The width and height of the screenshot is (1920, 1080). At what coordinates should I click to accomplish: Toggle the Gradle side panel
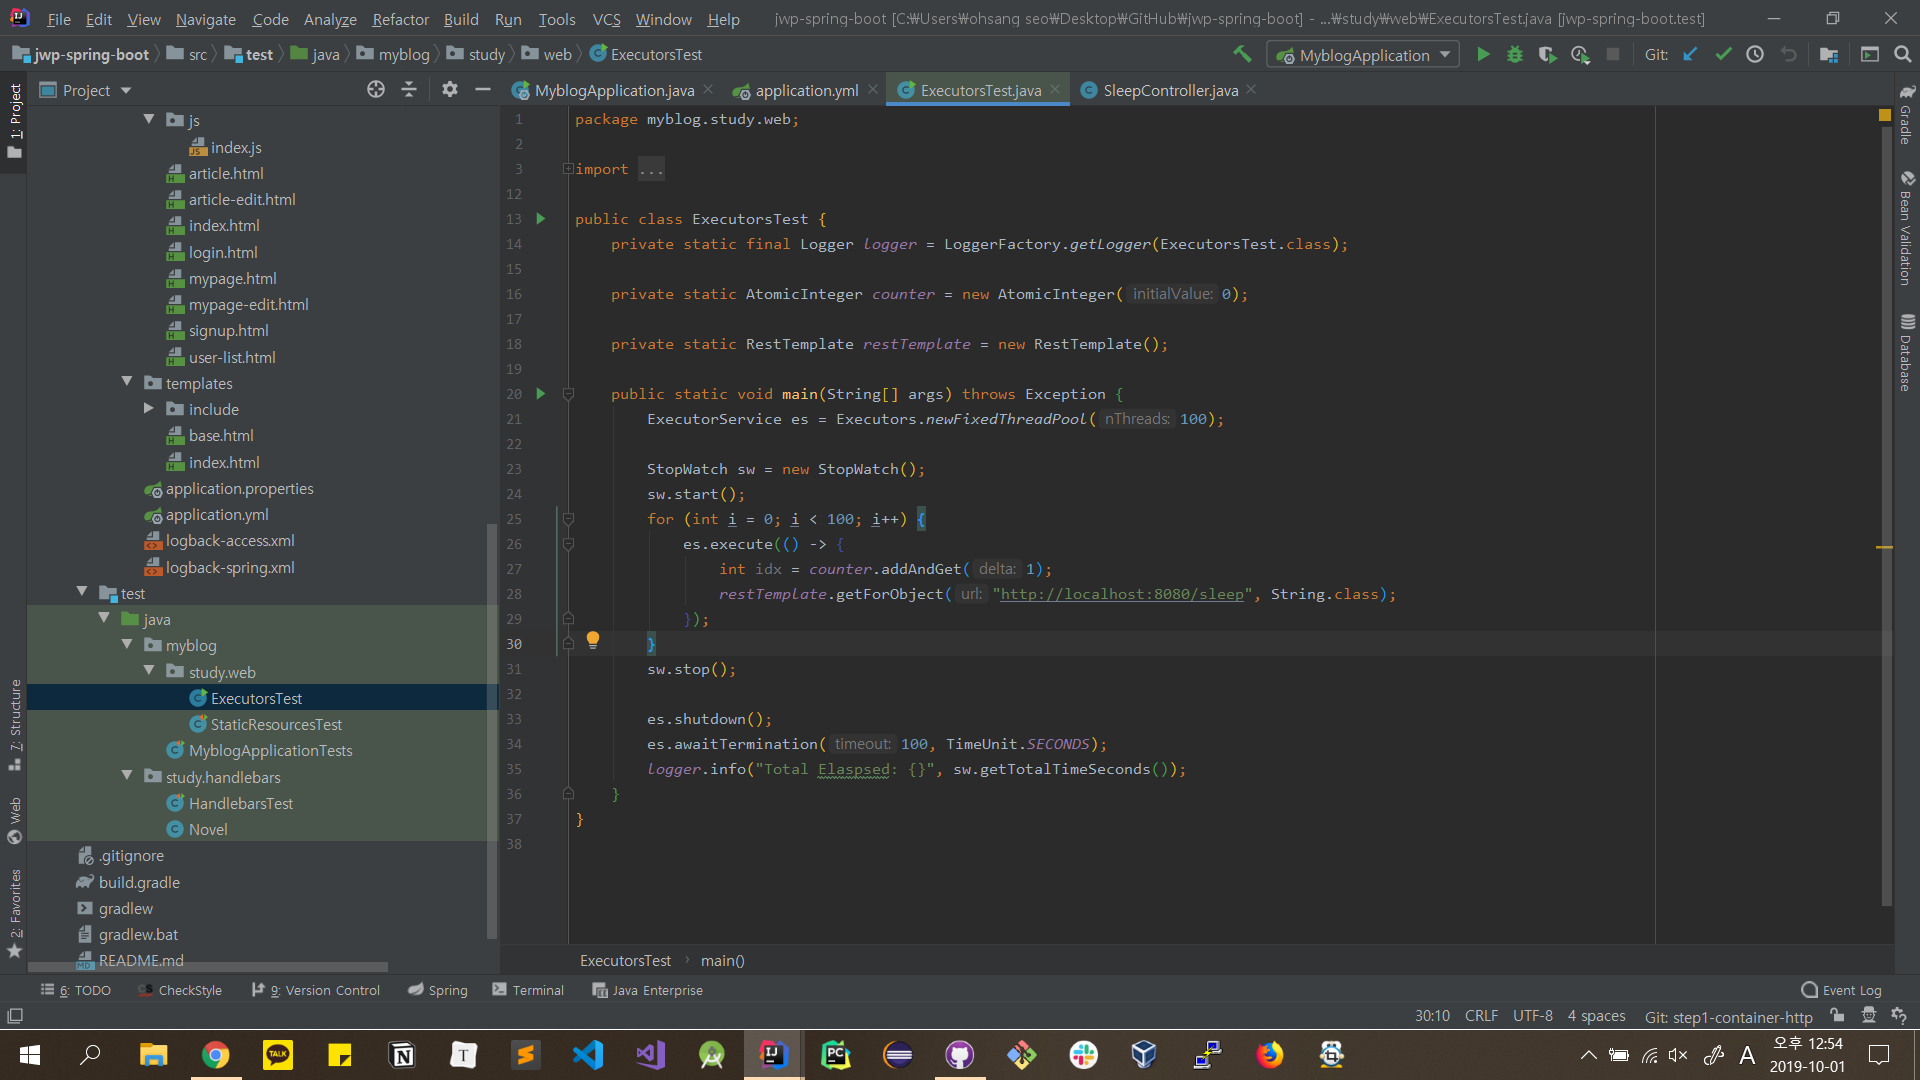[x=1906, y=118]
